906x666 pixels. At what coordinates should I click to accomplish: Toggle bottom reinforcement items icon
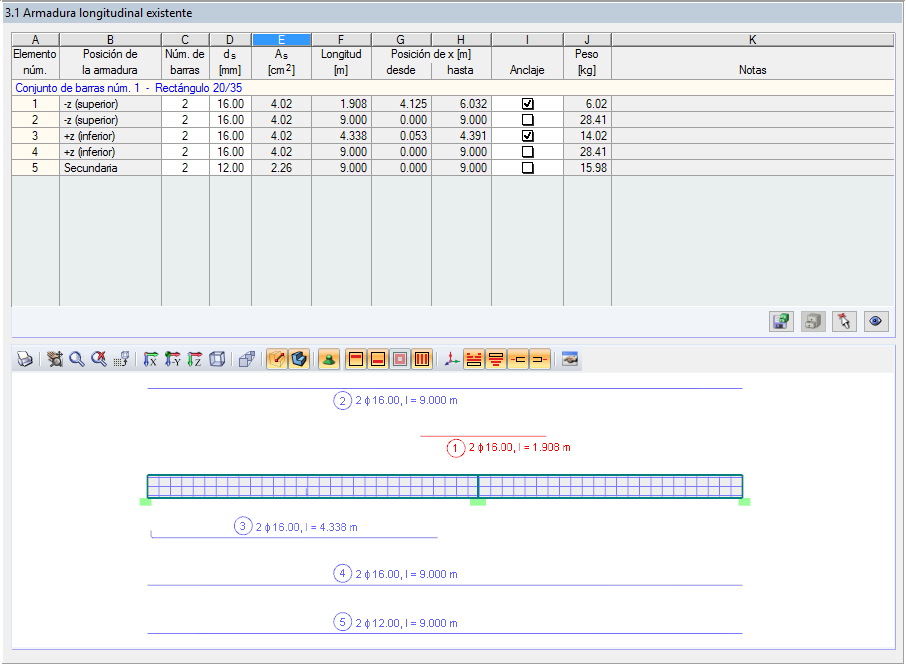pos(496,359)
